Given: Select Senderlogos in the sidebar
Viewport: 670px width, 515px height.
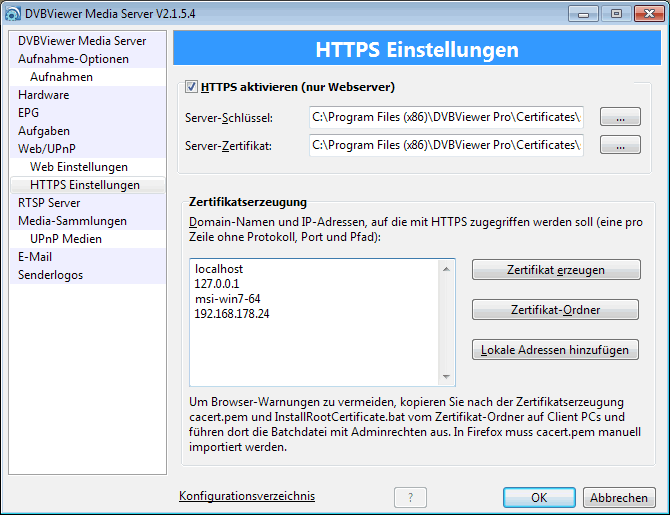Looking at the screenshot, I should click(x=88, y=275).
